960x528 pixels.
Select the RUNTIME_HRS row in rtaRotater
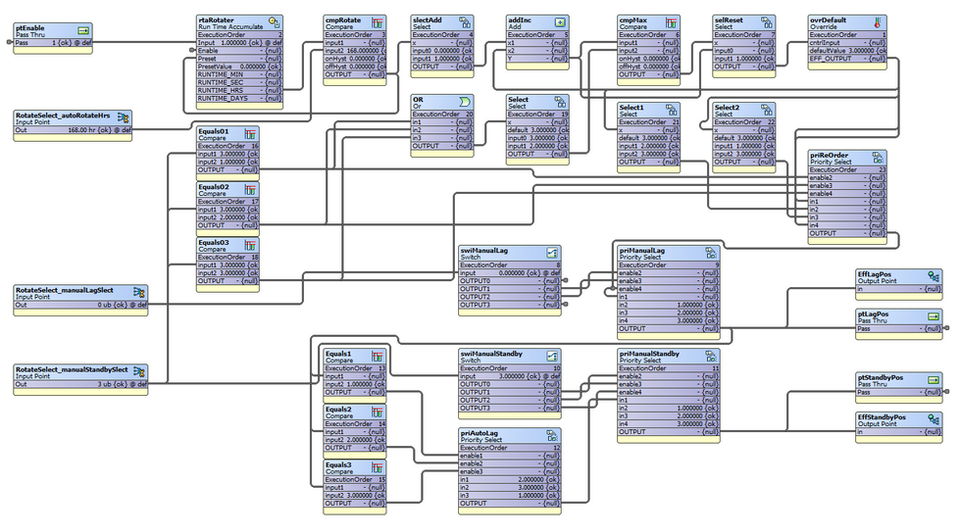tap(239, 90)
